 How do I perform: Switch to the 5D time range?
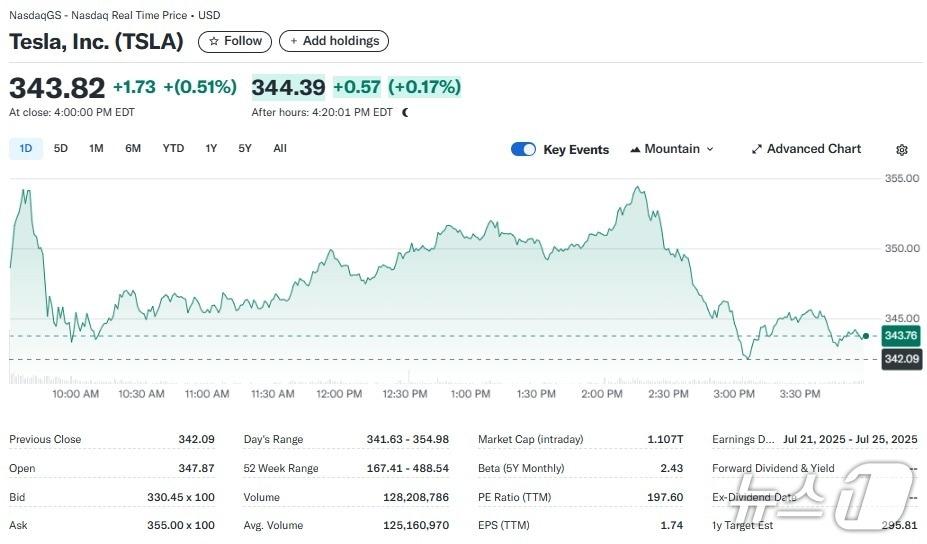61,148
